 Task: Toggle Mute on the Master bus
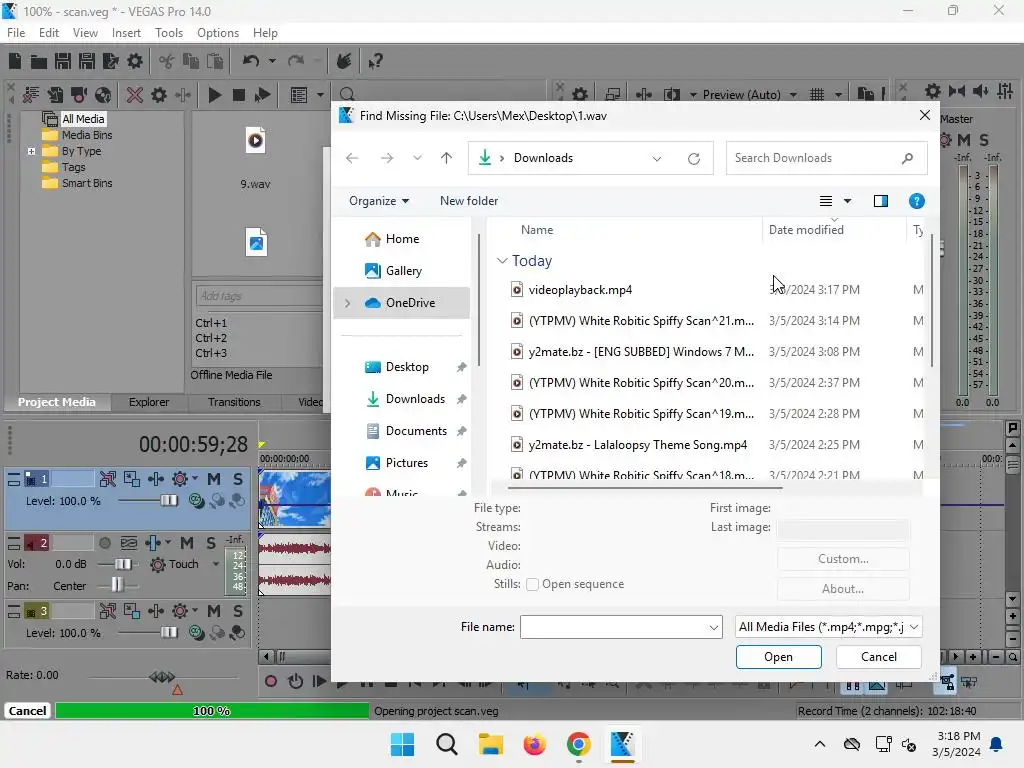click(x=963, y=140)
